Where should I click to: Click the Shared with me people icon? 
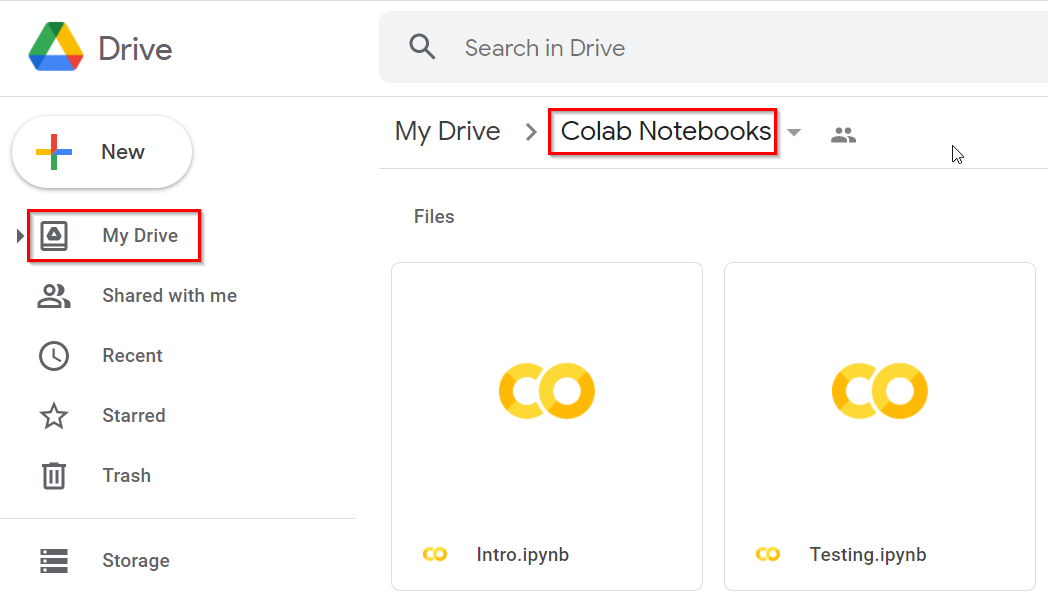(54, 296)
